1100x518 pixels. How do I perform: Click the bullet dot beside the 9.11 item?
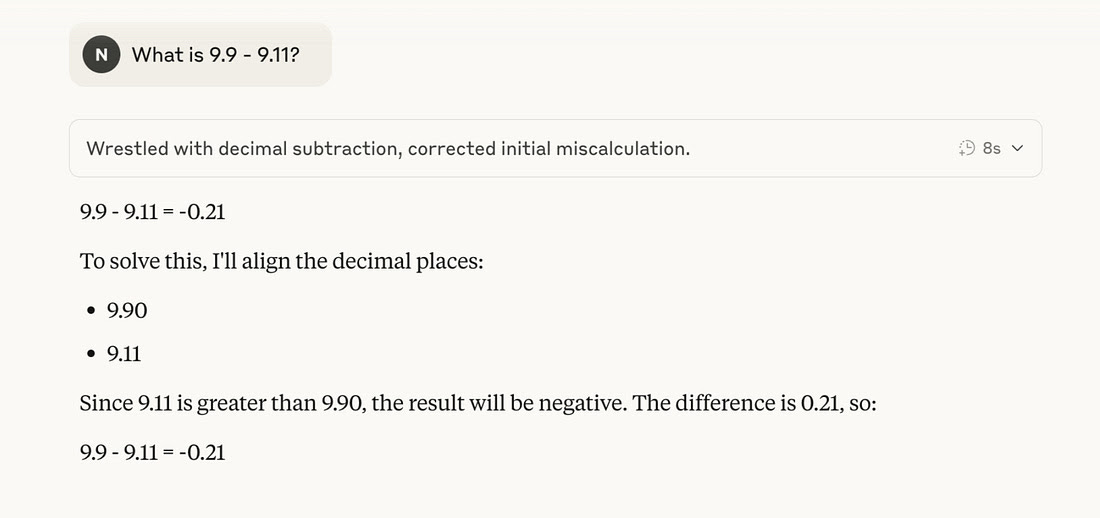pyautogui.click(x=91, y=354)
